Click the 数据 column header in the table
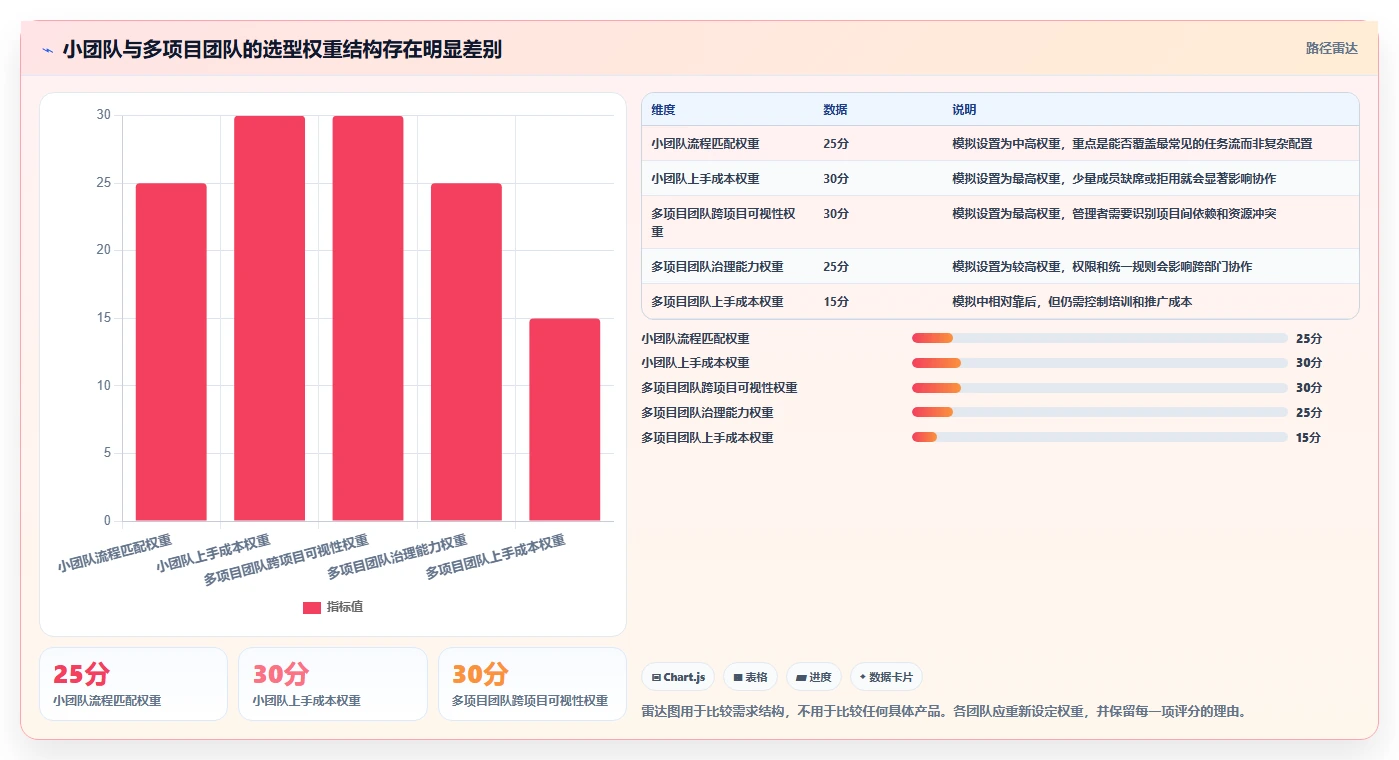 coord(835,110)
